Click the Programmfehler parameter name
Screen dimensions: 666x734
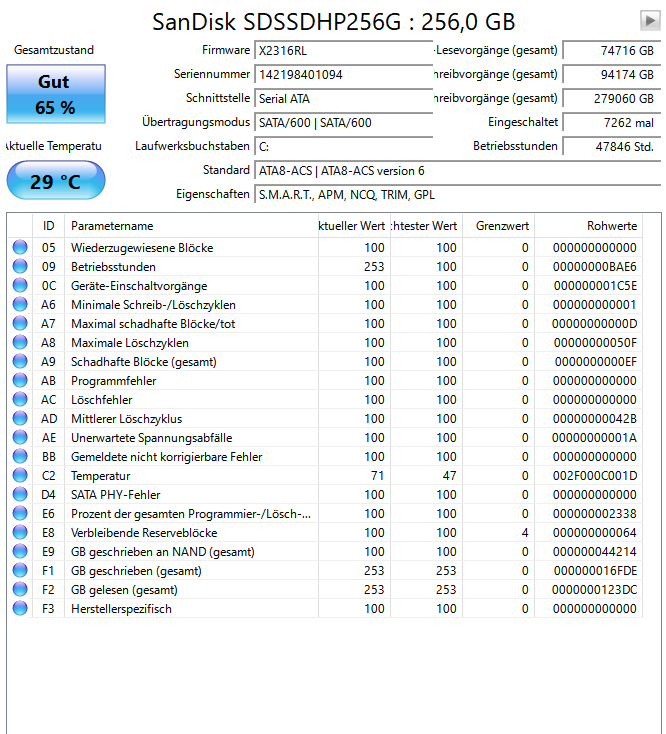tap(114, 381)
